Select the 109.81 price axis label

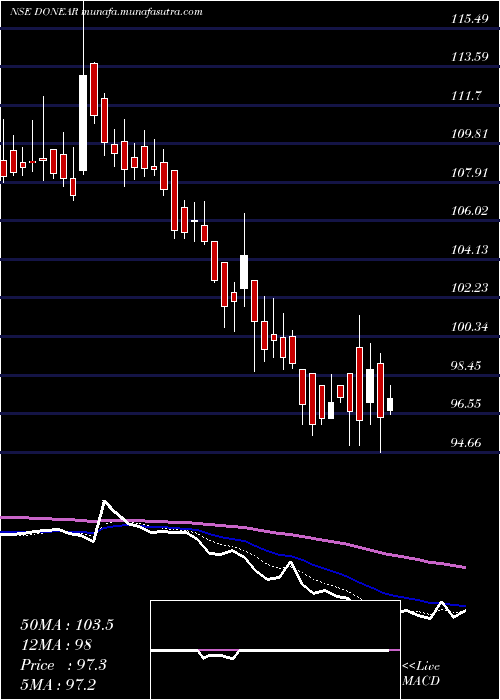tap(469, 133)
